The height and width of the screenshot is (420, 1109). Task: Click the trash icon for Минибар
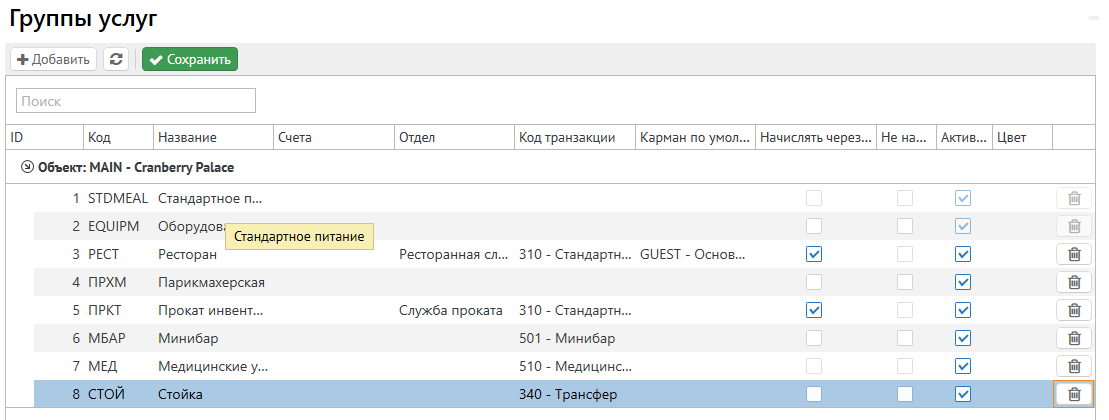click(x=1074, y=338)
